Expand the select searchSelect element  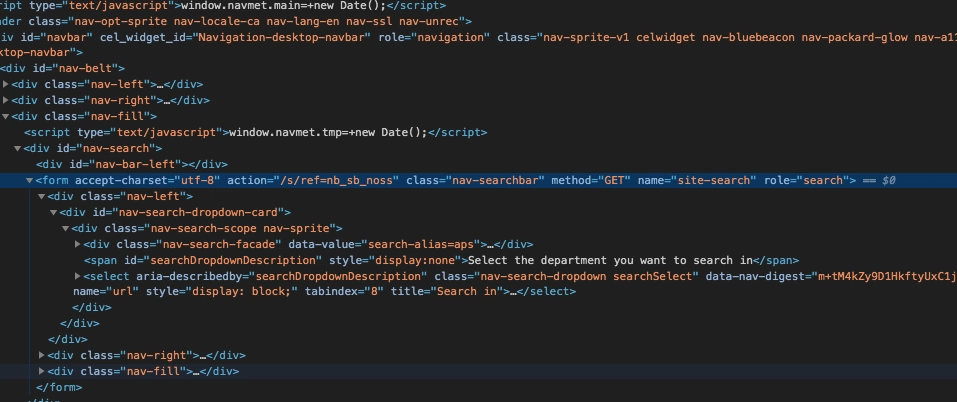click(78, 276)
